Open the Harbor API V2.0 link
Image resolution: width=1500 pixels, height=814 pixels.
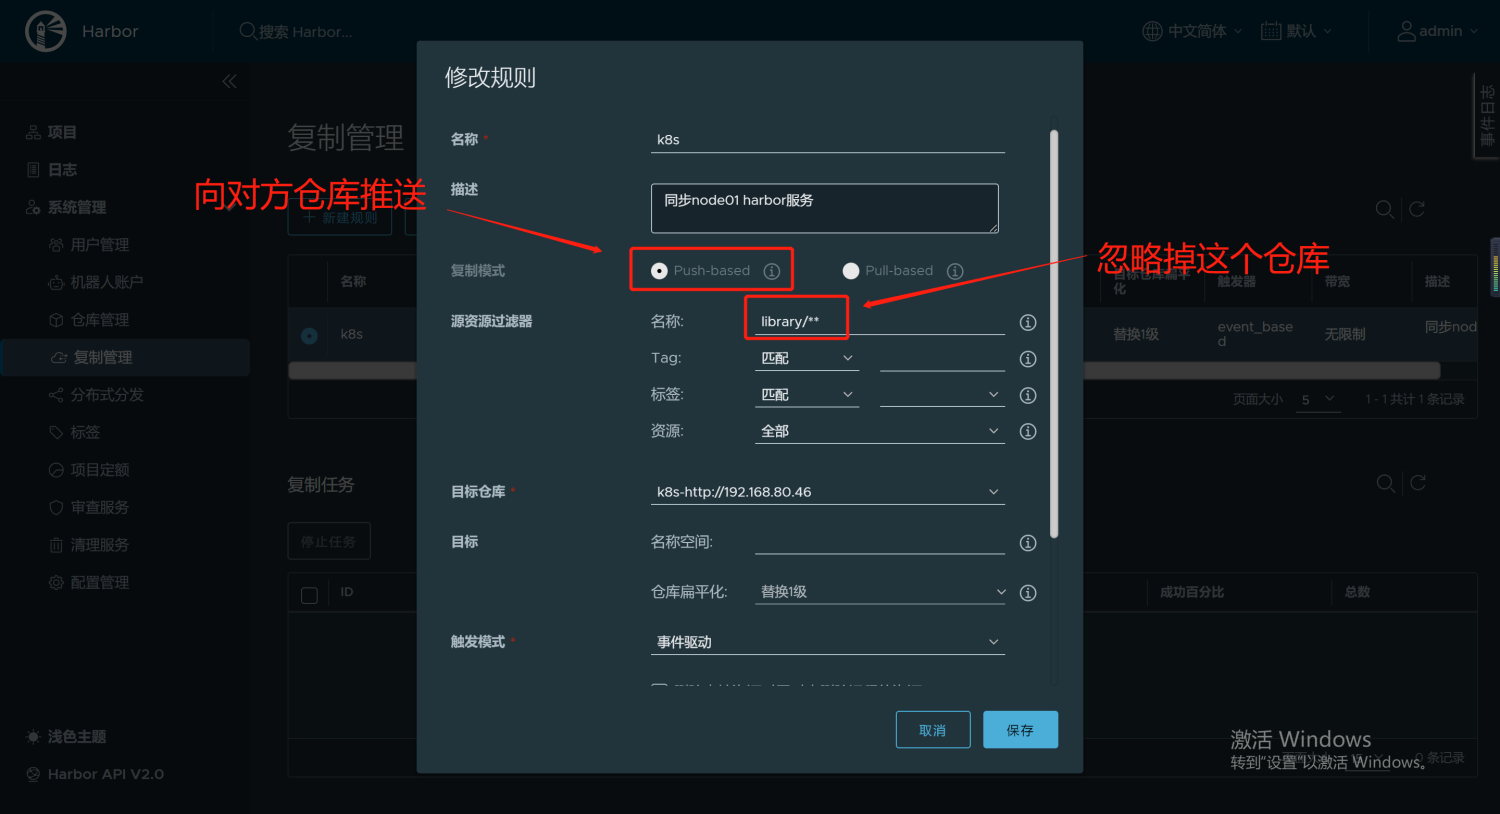coord(106,774)
